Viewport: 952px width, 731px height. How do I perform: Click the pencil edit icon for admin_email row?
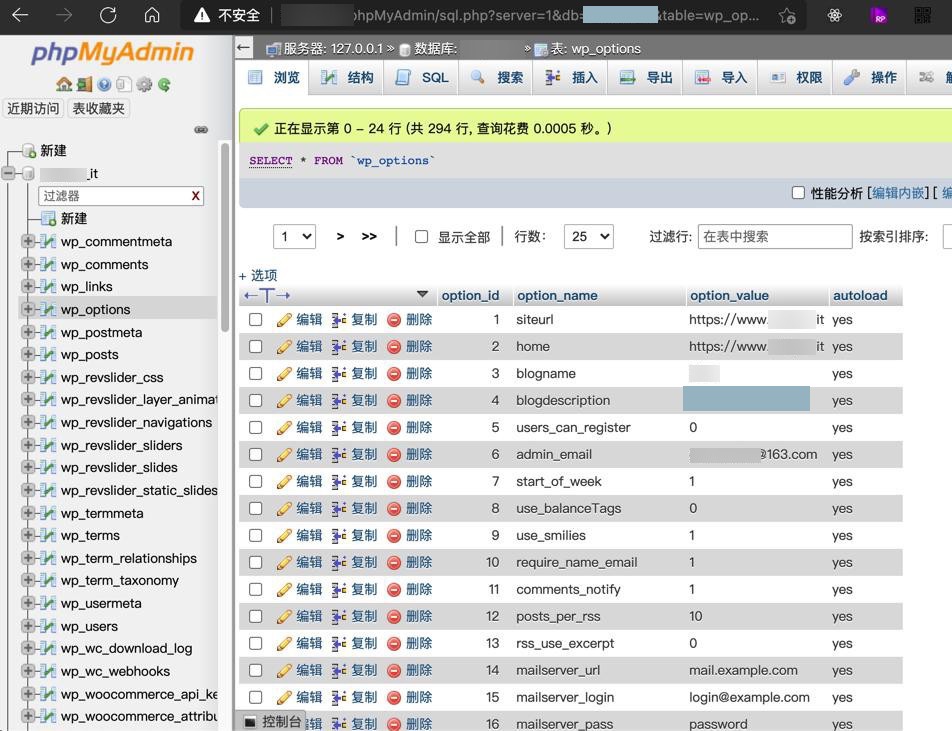coord(284,455)
